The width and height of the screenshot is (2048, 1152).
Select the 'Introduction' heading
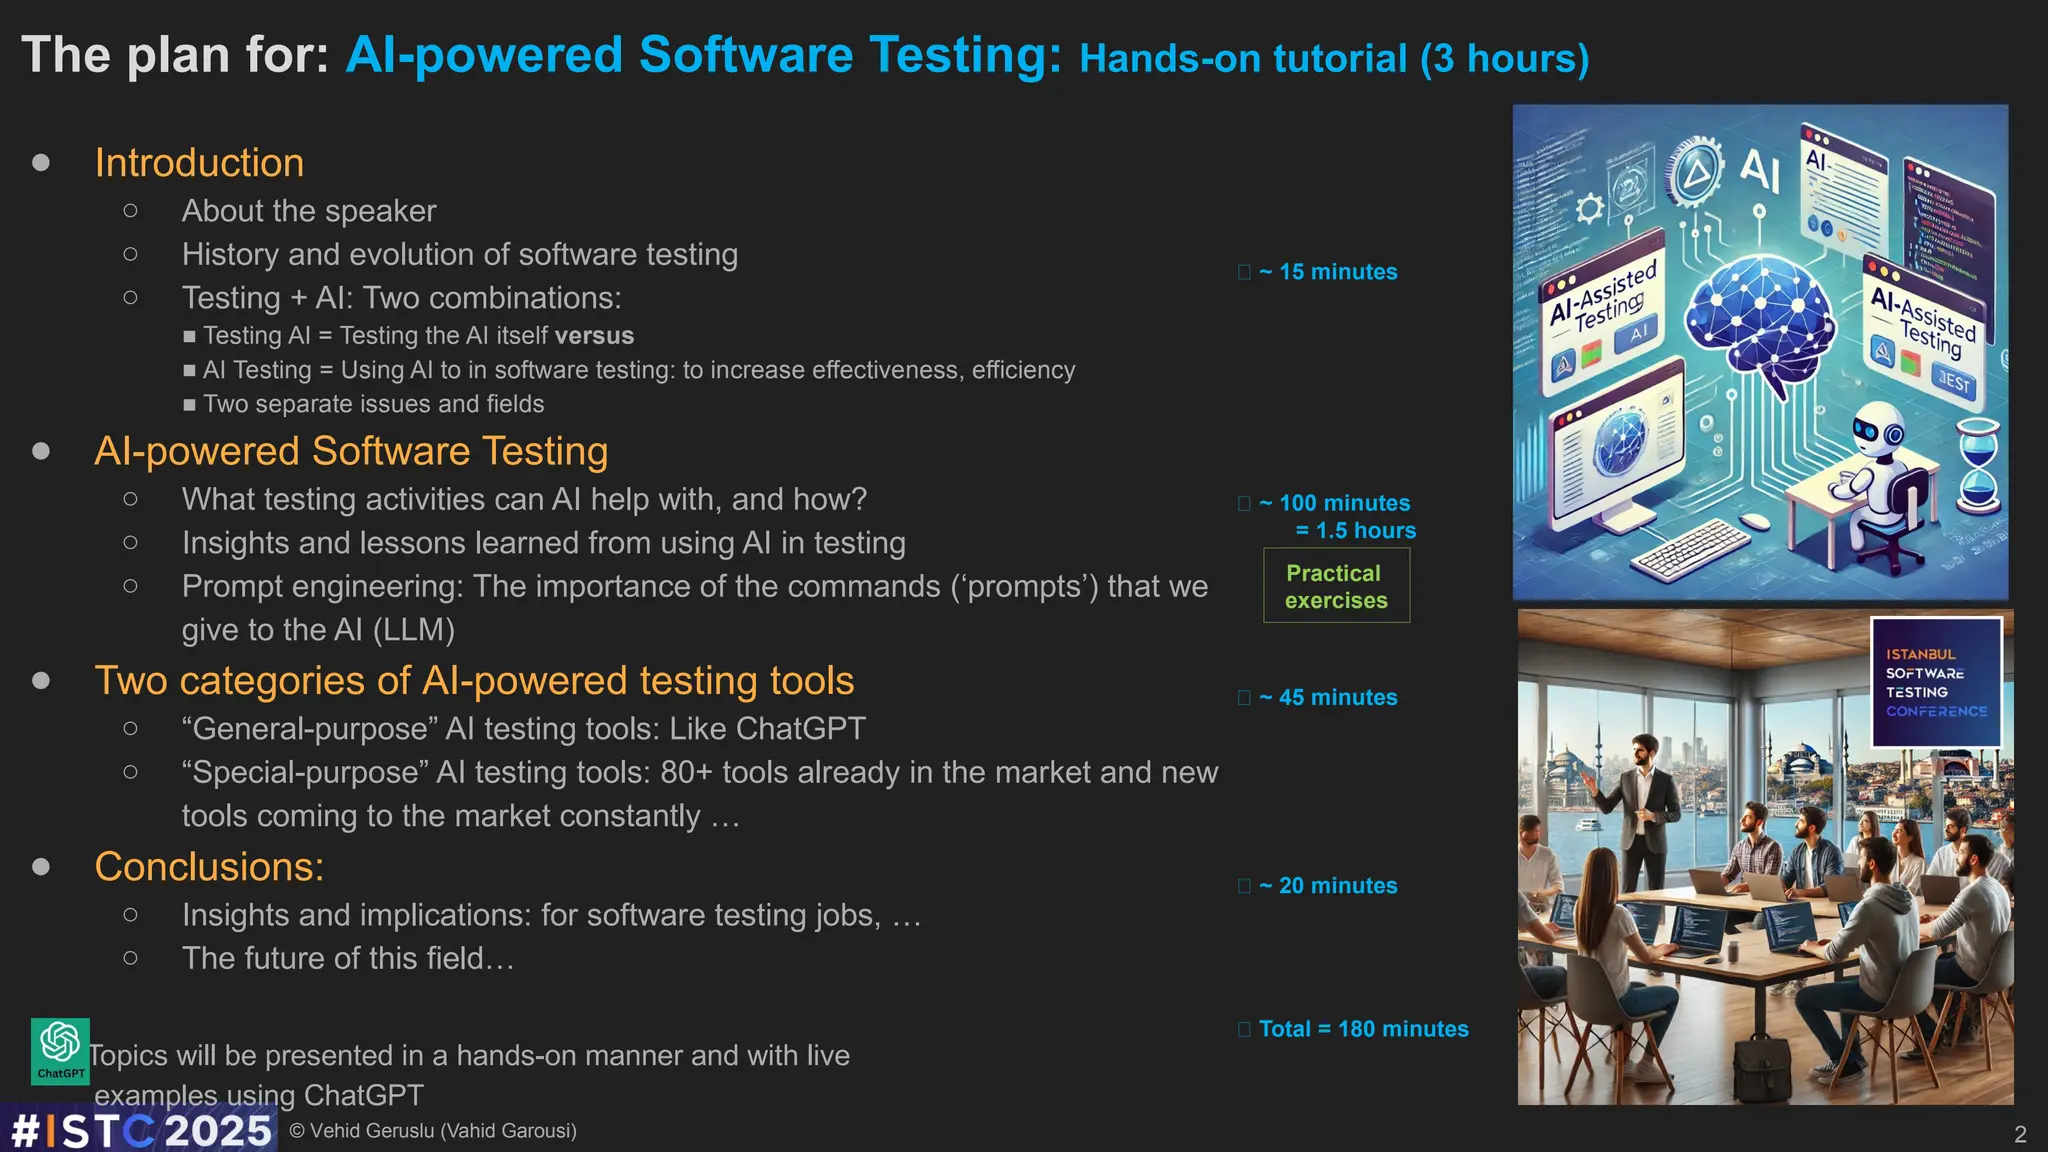click(x=199, y=163)
